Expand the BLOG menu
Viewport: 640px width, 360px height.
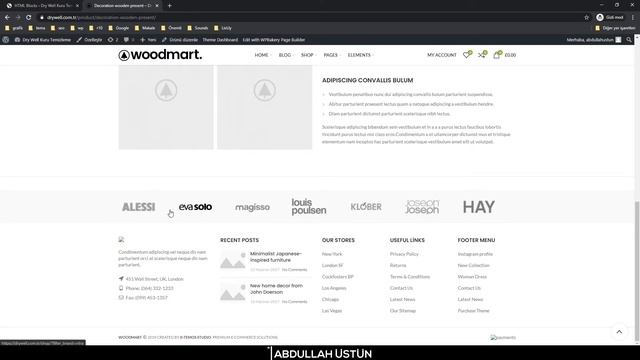[285, 55]
